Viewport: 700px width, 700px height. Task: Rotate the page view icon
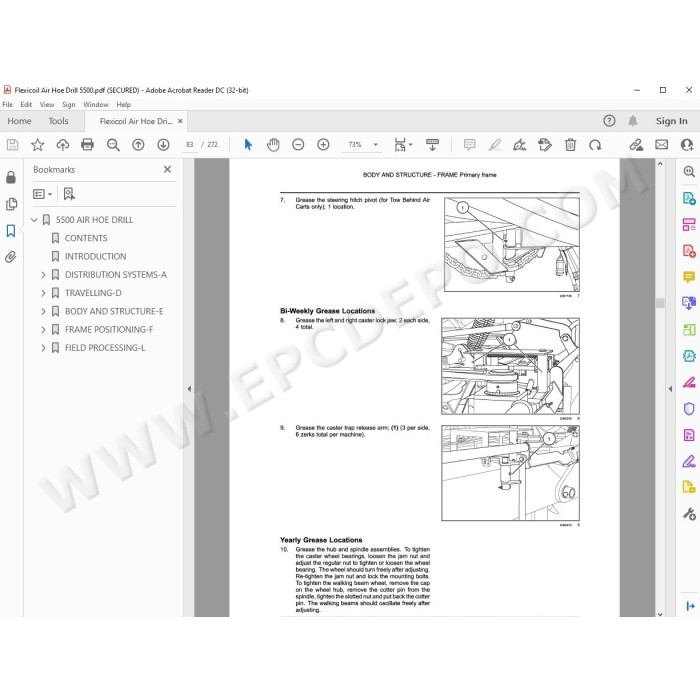595,145
